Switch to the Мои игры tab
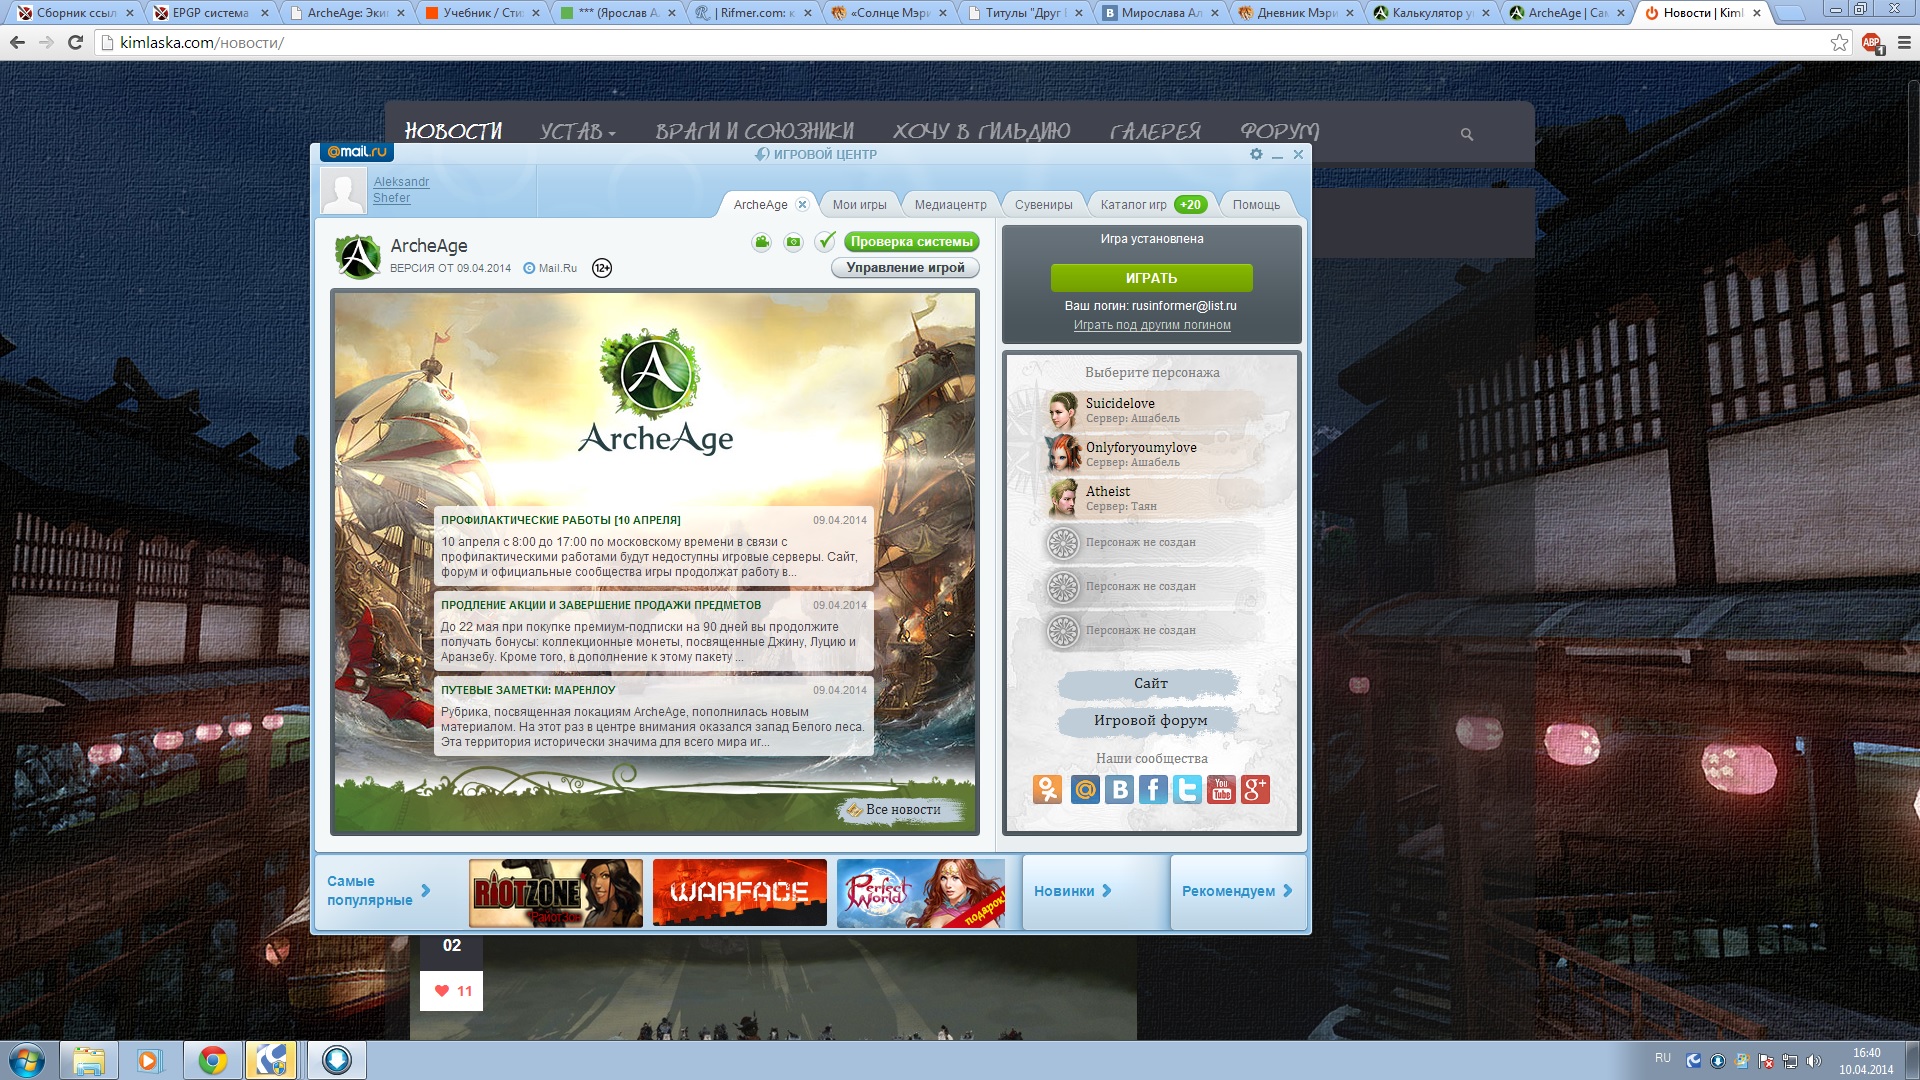Image resolution: width=1920 pixels, height=1080 pixels. [859, 205]
